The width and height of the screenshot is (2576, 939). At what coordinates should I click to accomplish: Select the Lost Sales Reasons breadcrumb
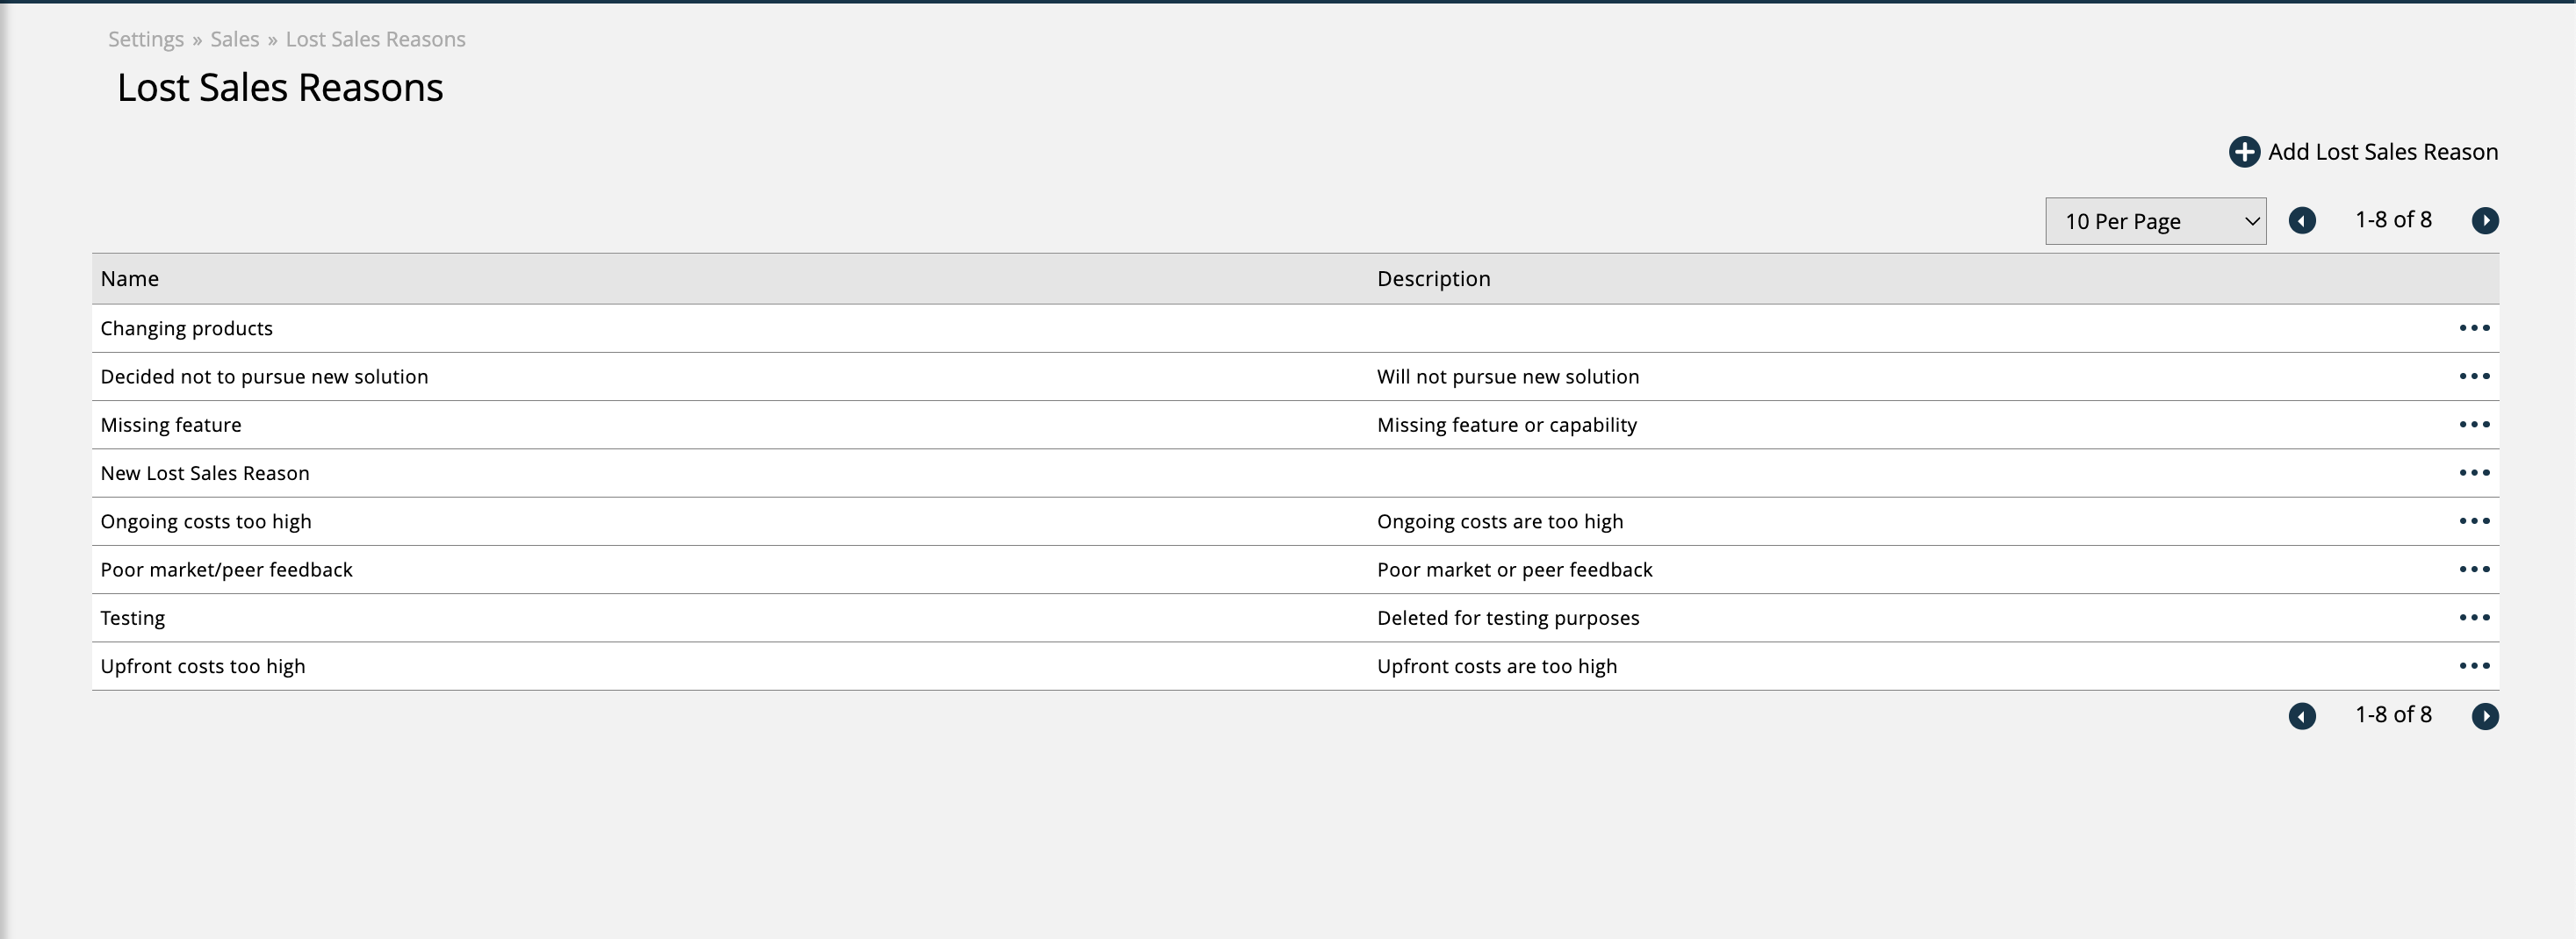375,39
